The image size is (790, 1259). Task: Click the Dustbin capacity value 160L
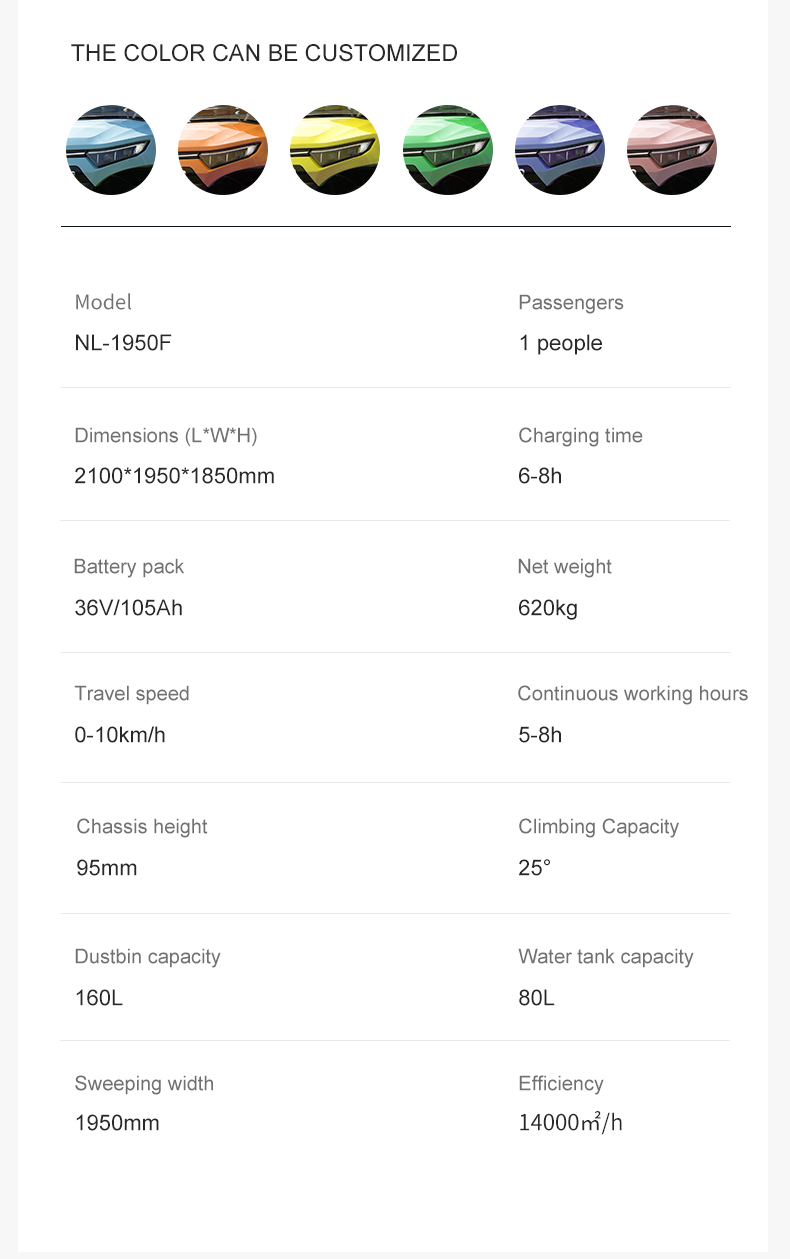coord(99,998)
